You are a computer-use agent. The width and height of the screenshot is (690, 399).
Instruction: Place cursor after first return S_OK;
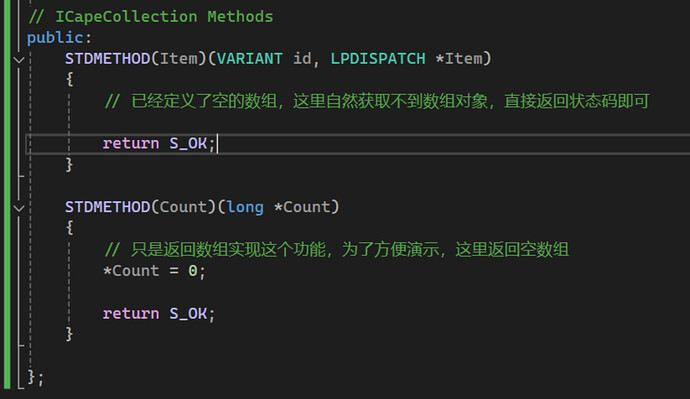coord(217,143)
